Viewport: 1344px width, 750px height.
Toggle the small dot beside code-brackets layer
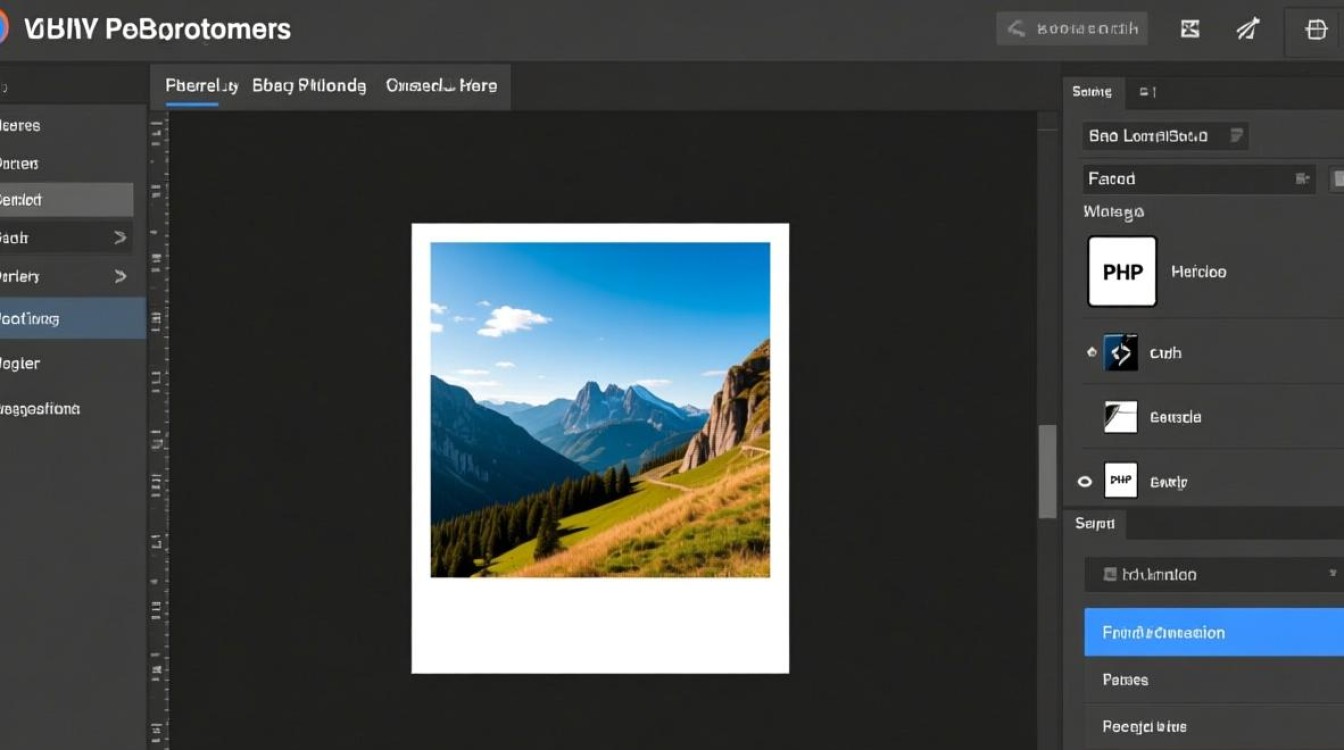1091,353
